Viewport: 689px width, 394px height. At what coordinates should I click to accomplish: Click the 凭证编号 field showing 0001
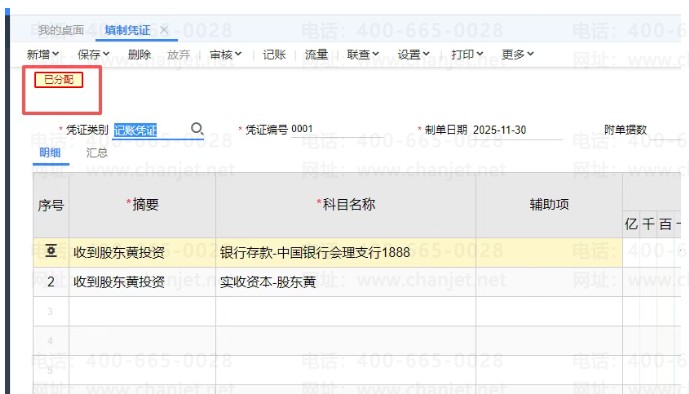337,129
